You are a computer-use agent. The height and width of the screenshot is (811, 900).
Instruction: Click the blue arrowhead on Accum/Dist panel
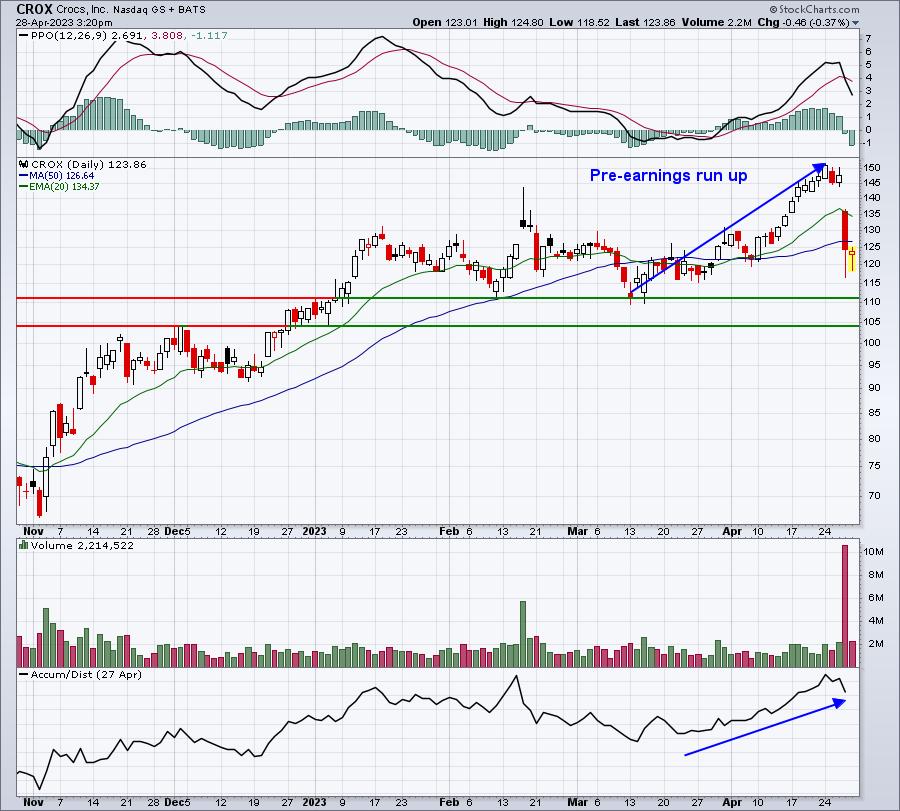pos(839,702)
